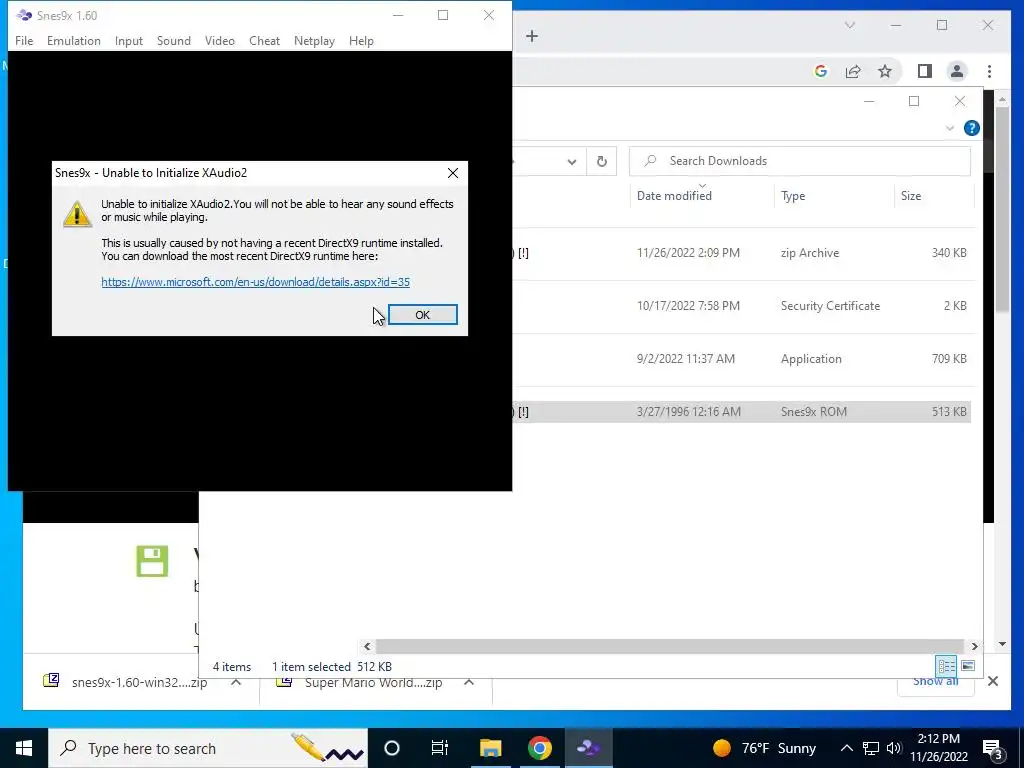Click the taskbar search box
Image resolution: width=1024 pixels, height=768 pixels.
click(x=208, y=748)
